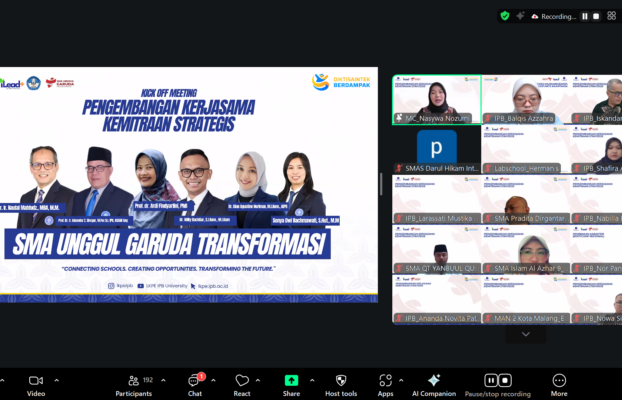Click muted mic icon on SMA QT YANBUUL
This screenshot has height=400, width=622.
[x=399, y=268]
